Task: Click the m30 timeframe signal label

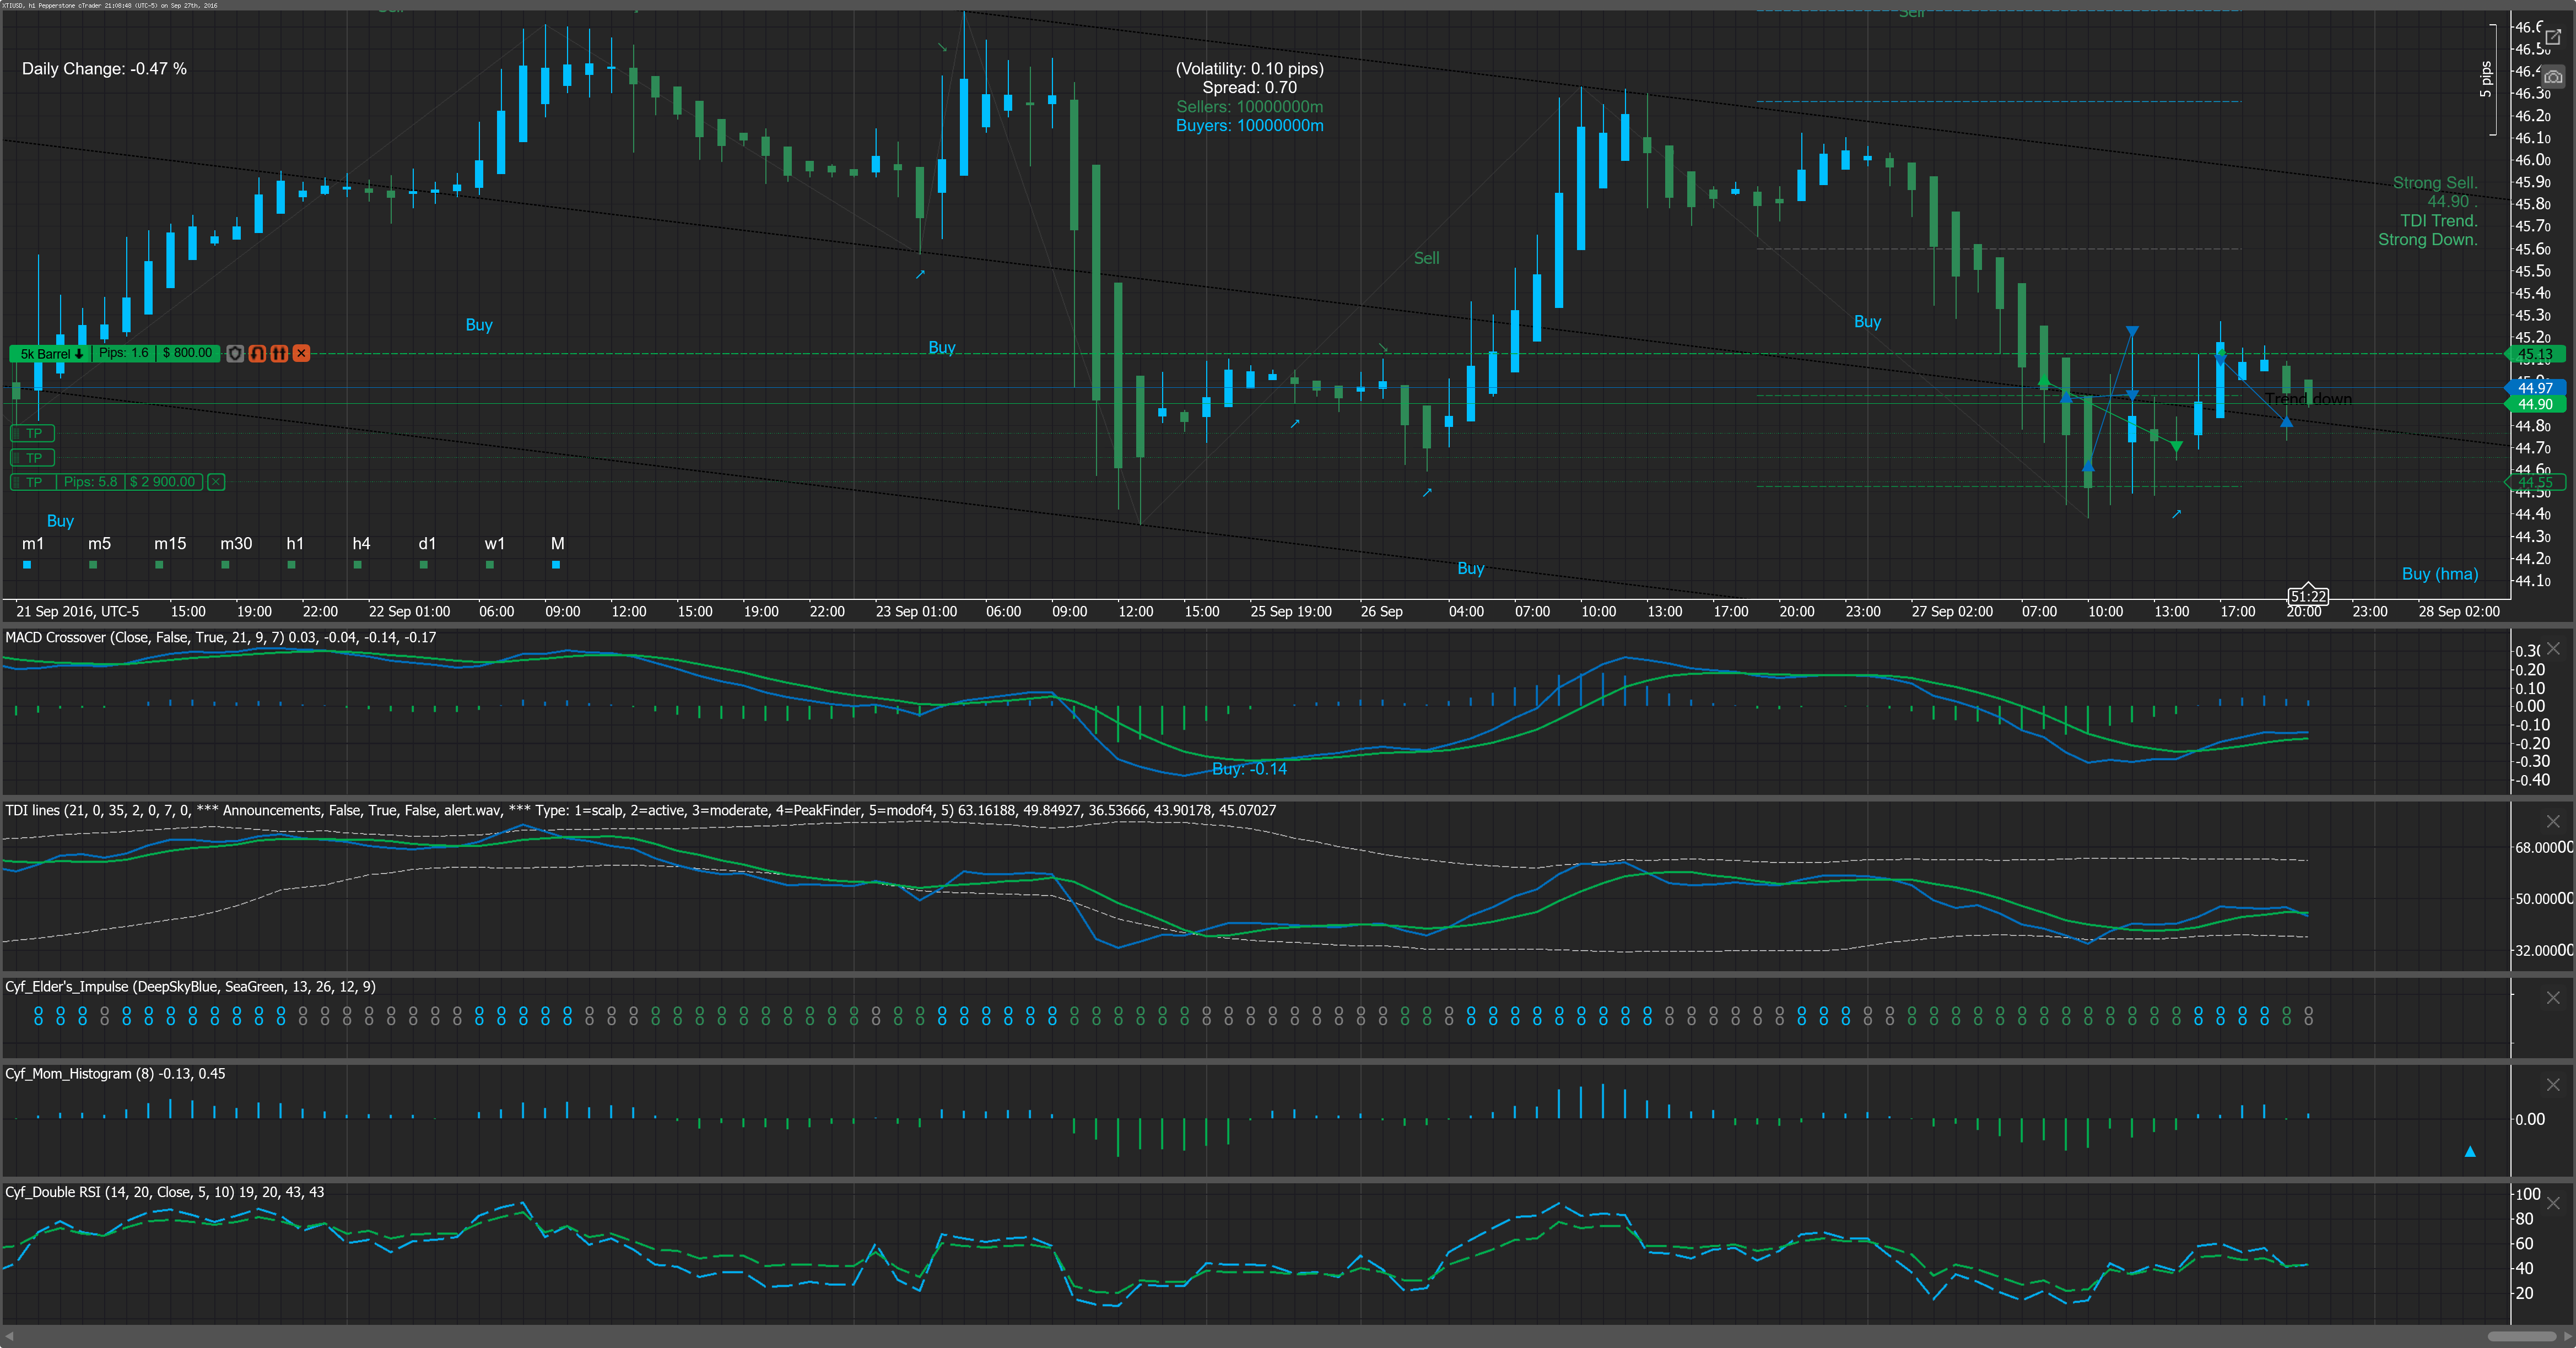Action: click(236, 544)
